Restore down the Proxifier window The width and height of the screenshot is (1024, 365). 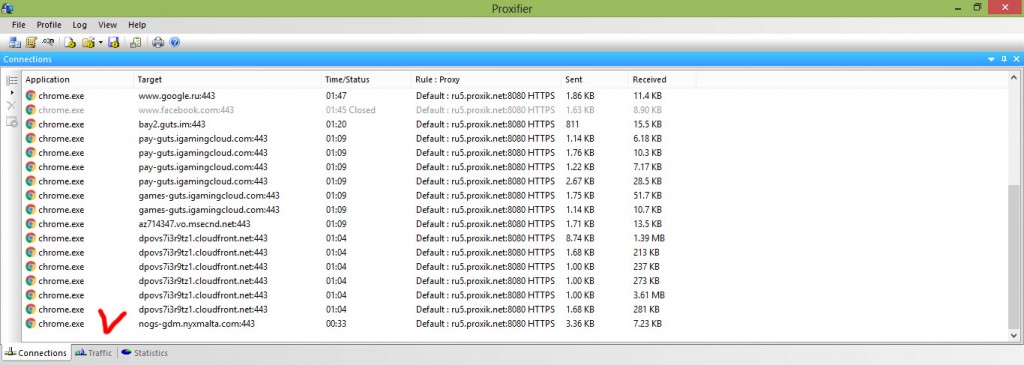(978, 7)
